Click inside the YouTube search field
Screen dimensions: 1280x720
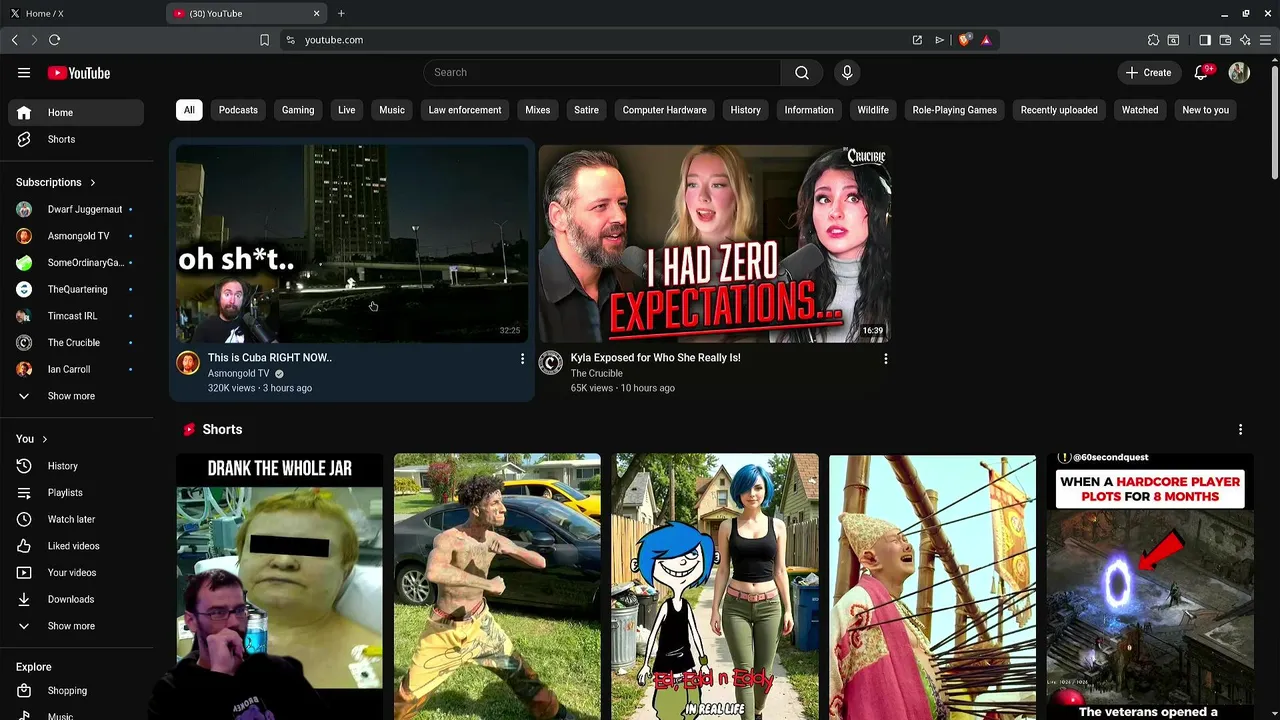[603, 72]
